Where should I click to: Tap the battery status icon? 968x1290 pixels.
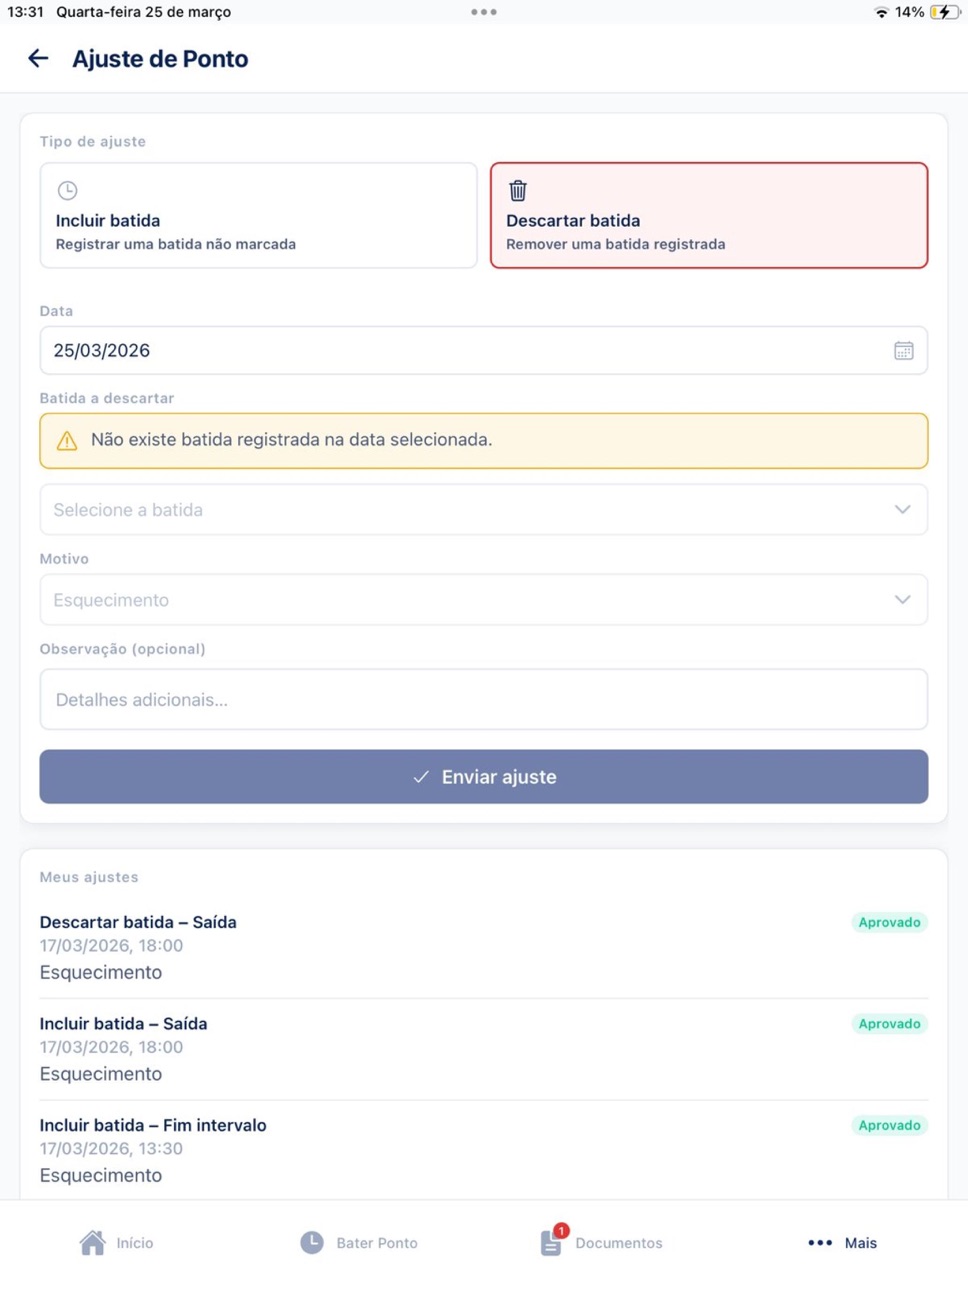[945, 12]
